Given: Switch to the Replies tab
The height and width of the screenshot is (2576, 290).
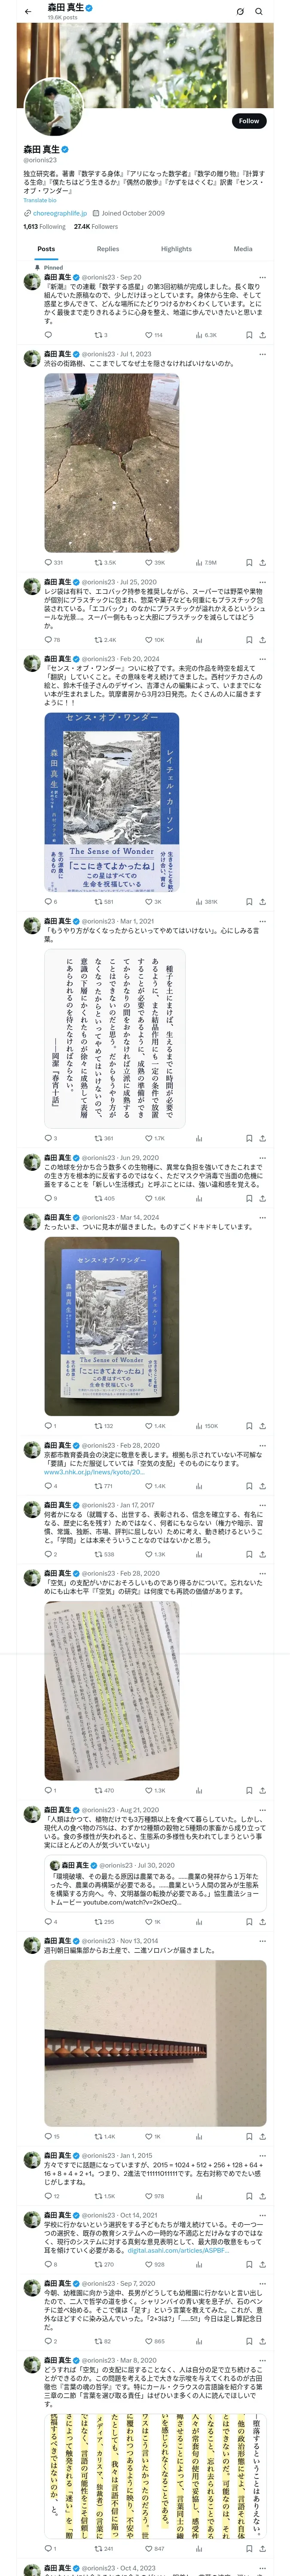Looking at the screenshot, I should 108,249.
